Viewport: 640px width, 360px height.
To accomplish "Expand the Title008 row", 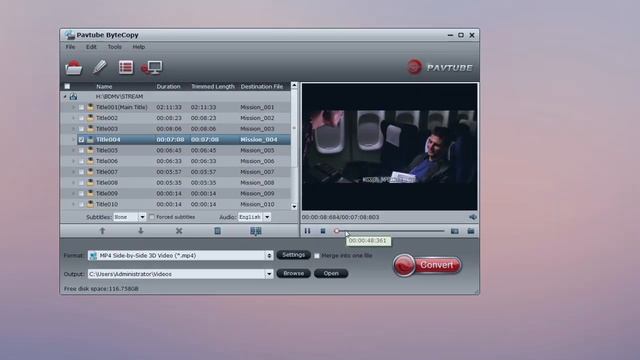I will [x=73, y=182].
